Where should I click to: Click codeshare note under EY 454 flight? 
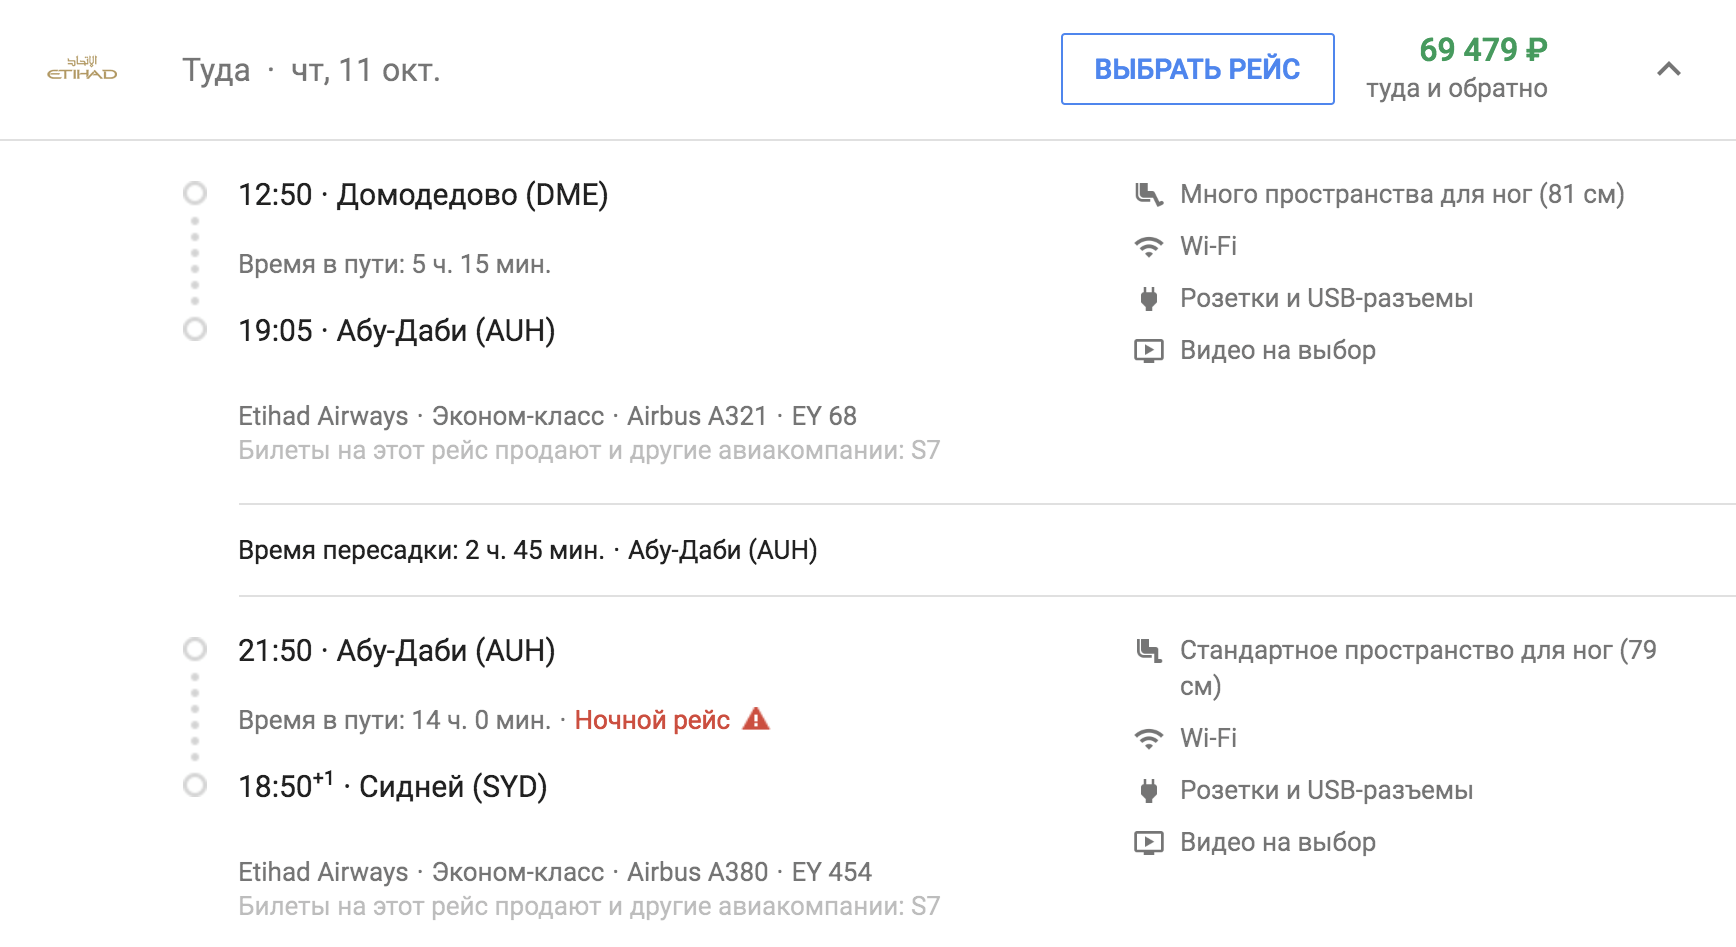click(x=589, y=907)
